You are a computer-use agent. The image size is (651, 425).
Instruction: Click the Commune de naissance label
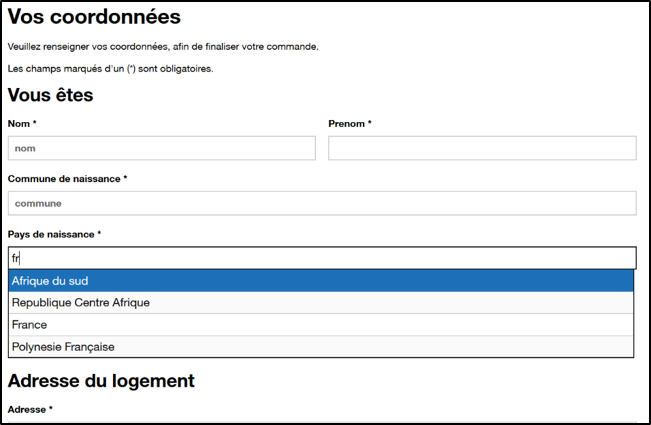[x=64, y=179]
